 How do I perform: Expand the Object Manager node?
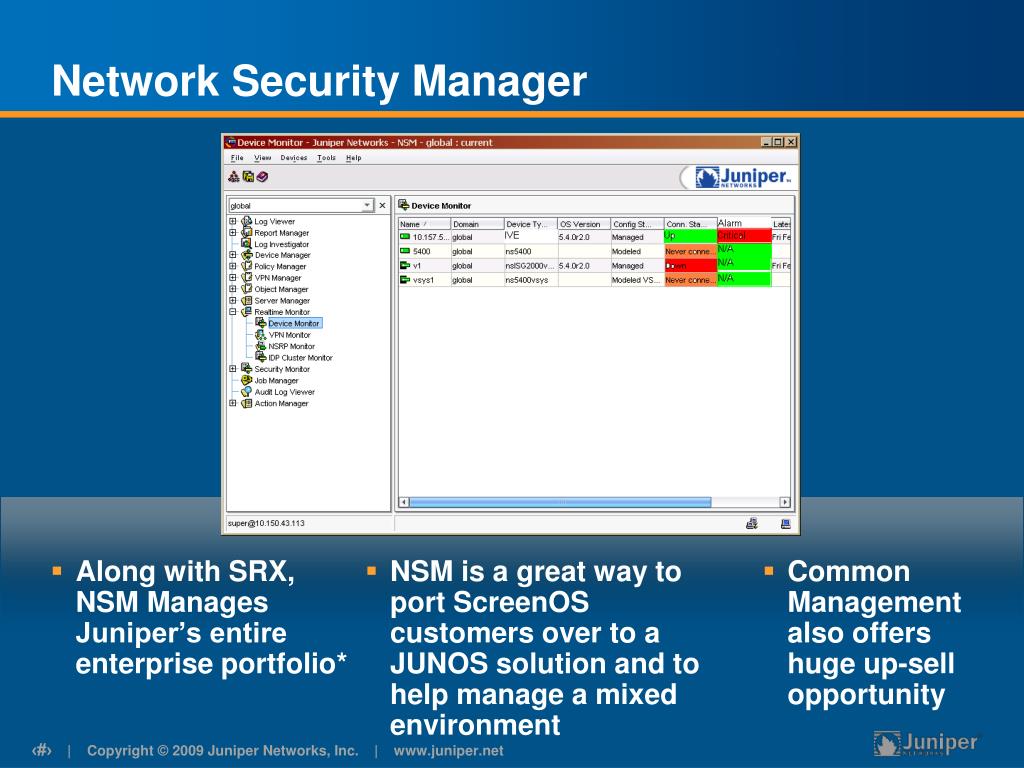(232, 289)
